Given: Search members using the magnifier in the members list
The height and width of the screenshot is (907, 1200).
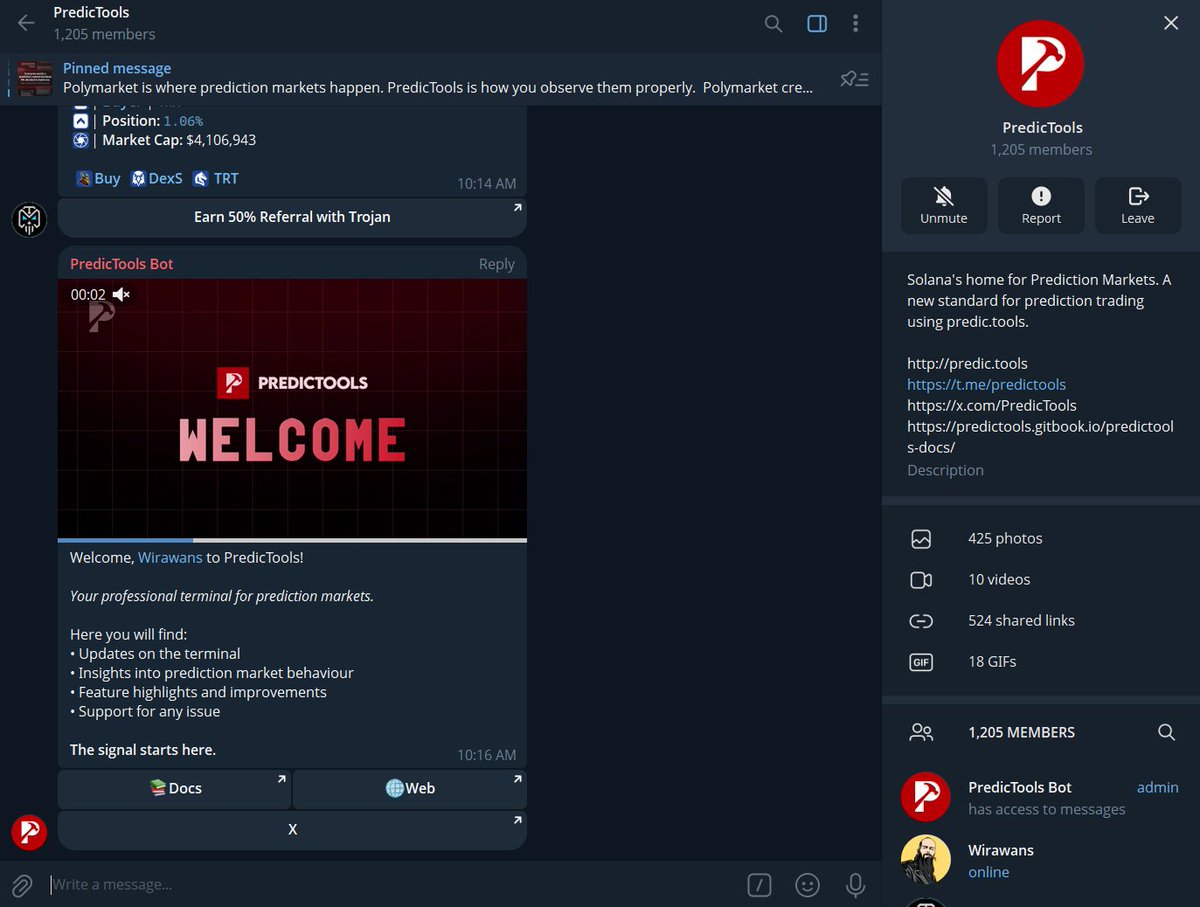Looking at the screenshot, I should tap(1166, 732).
